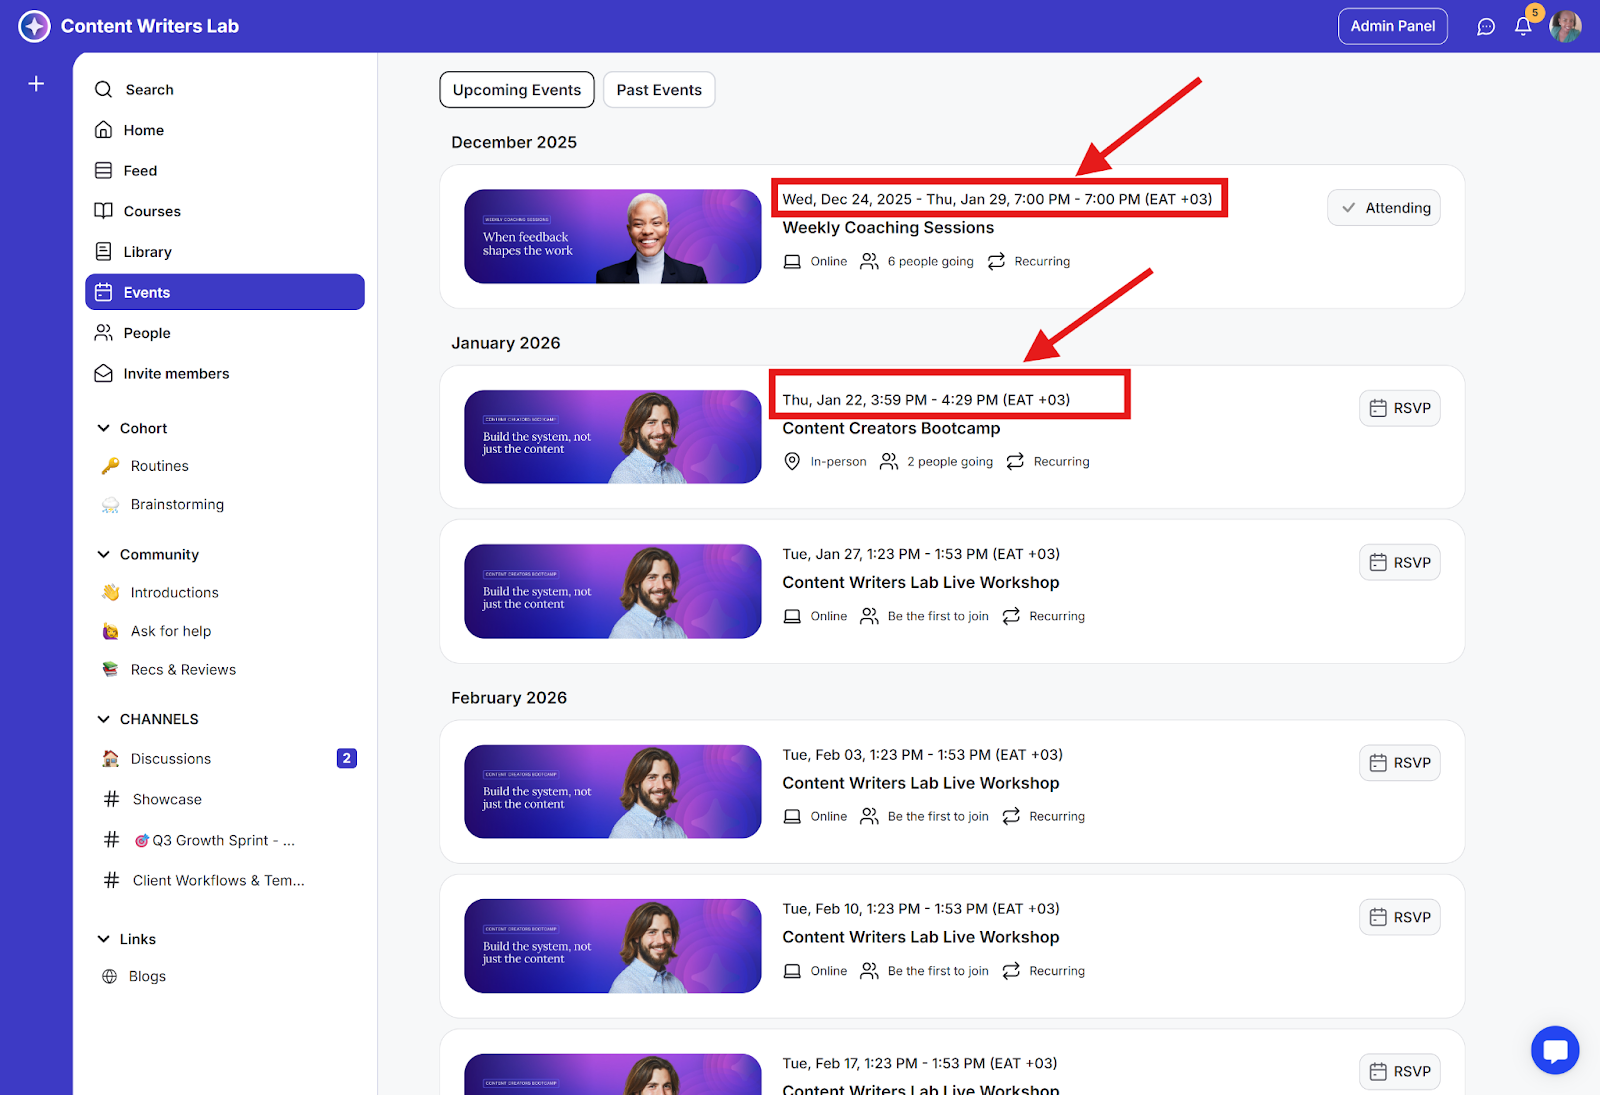RSVP to the Feb 10 Live Workshop

[x=1400, y=917]
